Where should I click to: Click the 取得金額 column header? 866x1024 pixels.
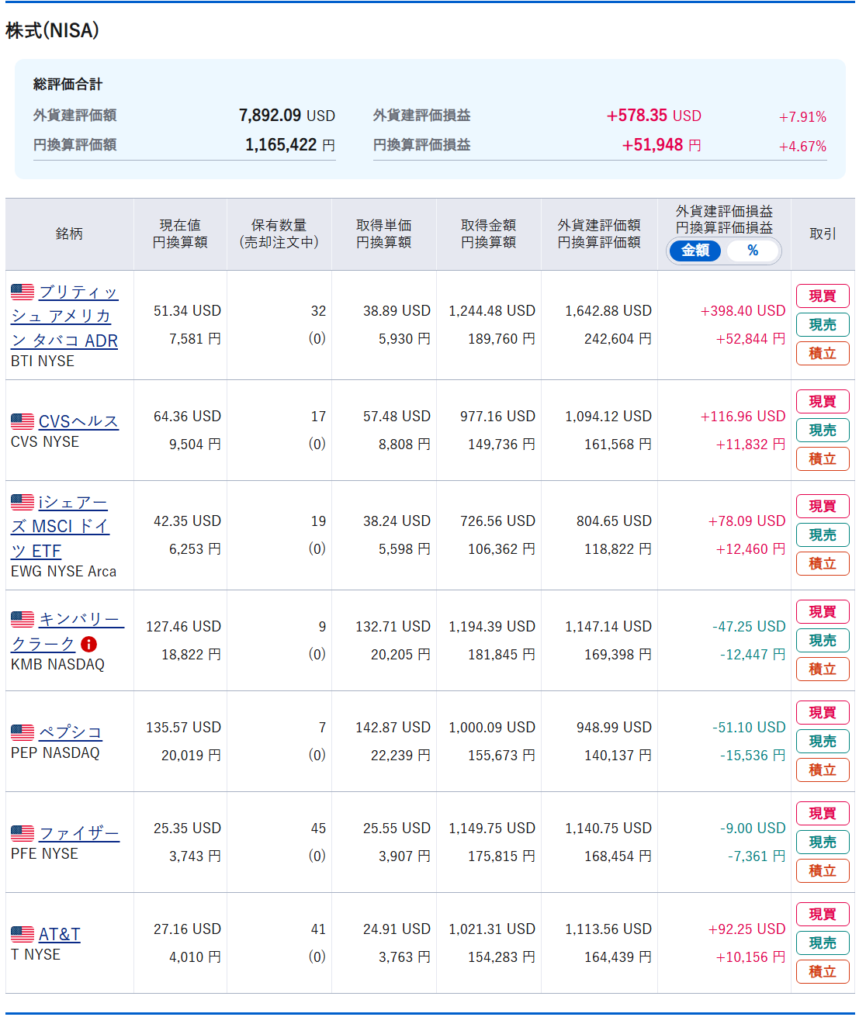coord(489,234)
